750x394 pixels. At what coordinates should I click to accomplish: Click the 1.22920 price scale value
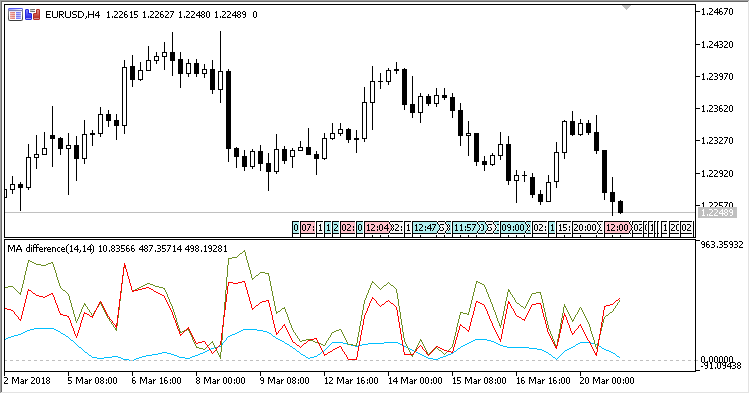(717, 173)
